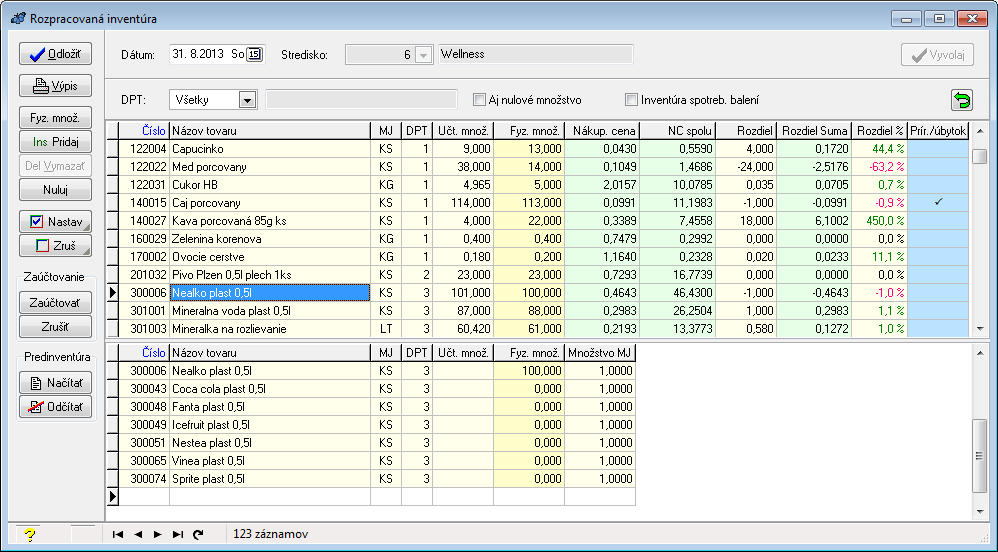Tick the Inventúra spotreb. balení checkbox

click(631, 100)
